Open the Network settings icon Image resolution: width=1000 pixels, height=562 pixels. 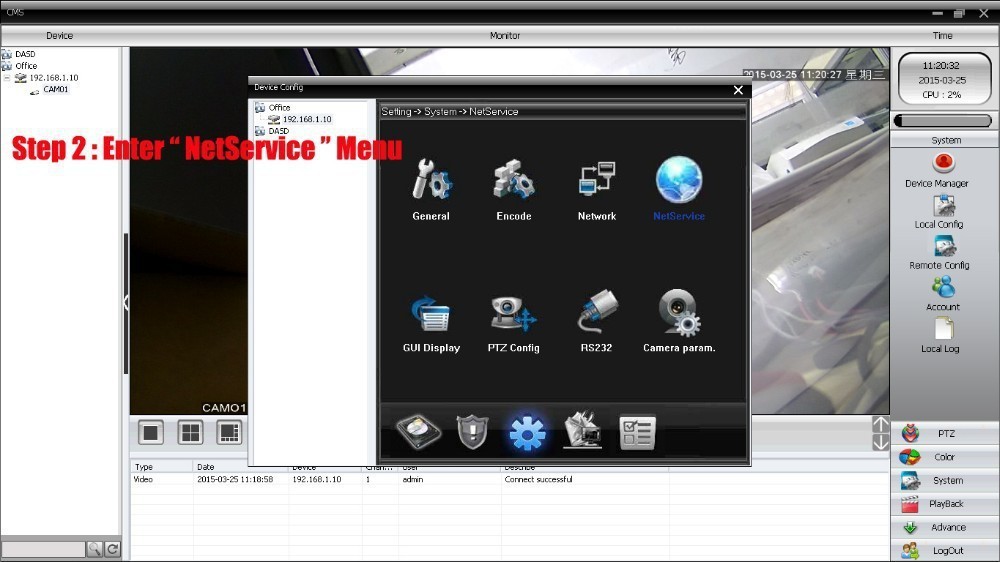click(x=597, y=180)
